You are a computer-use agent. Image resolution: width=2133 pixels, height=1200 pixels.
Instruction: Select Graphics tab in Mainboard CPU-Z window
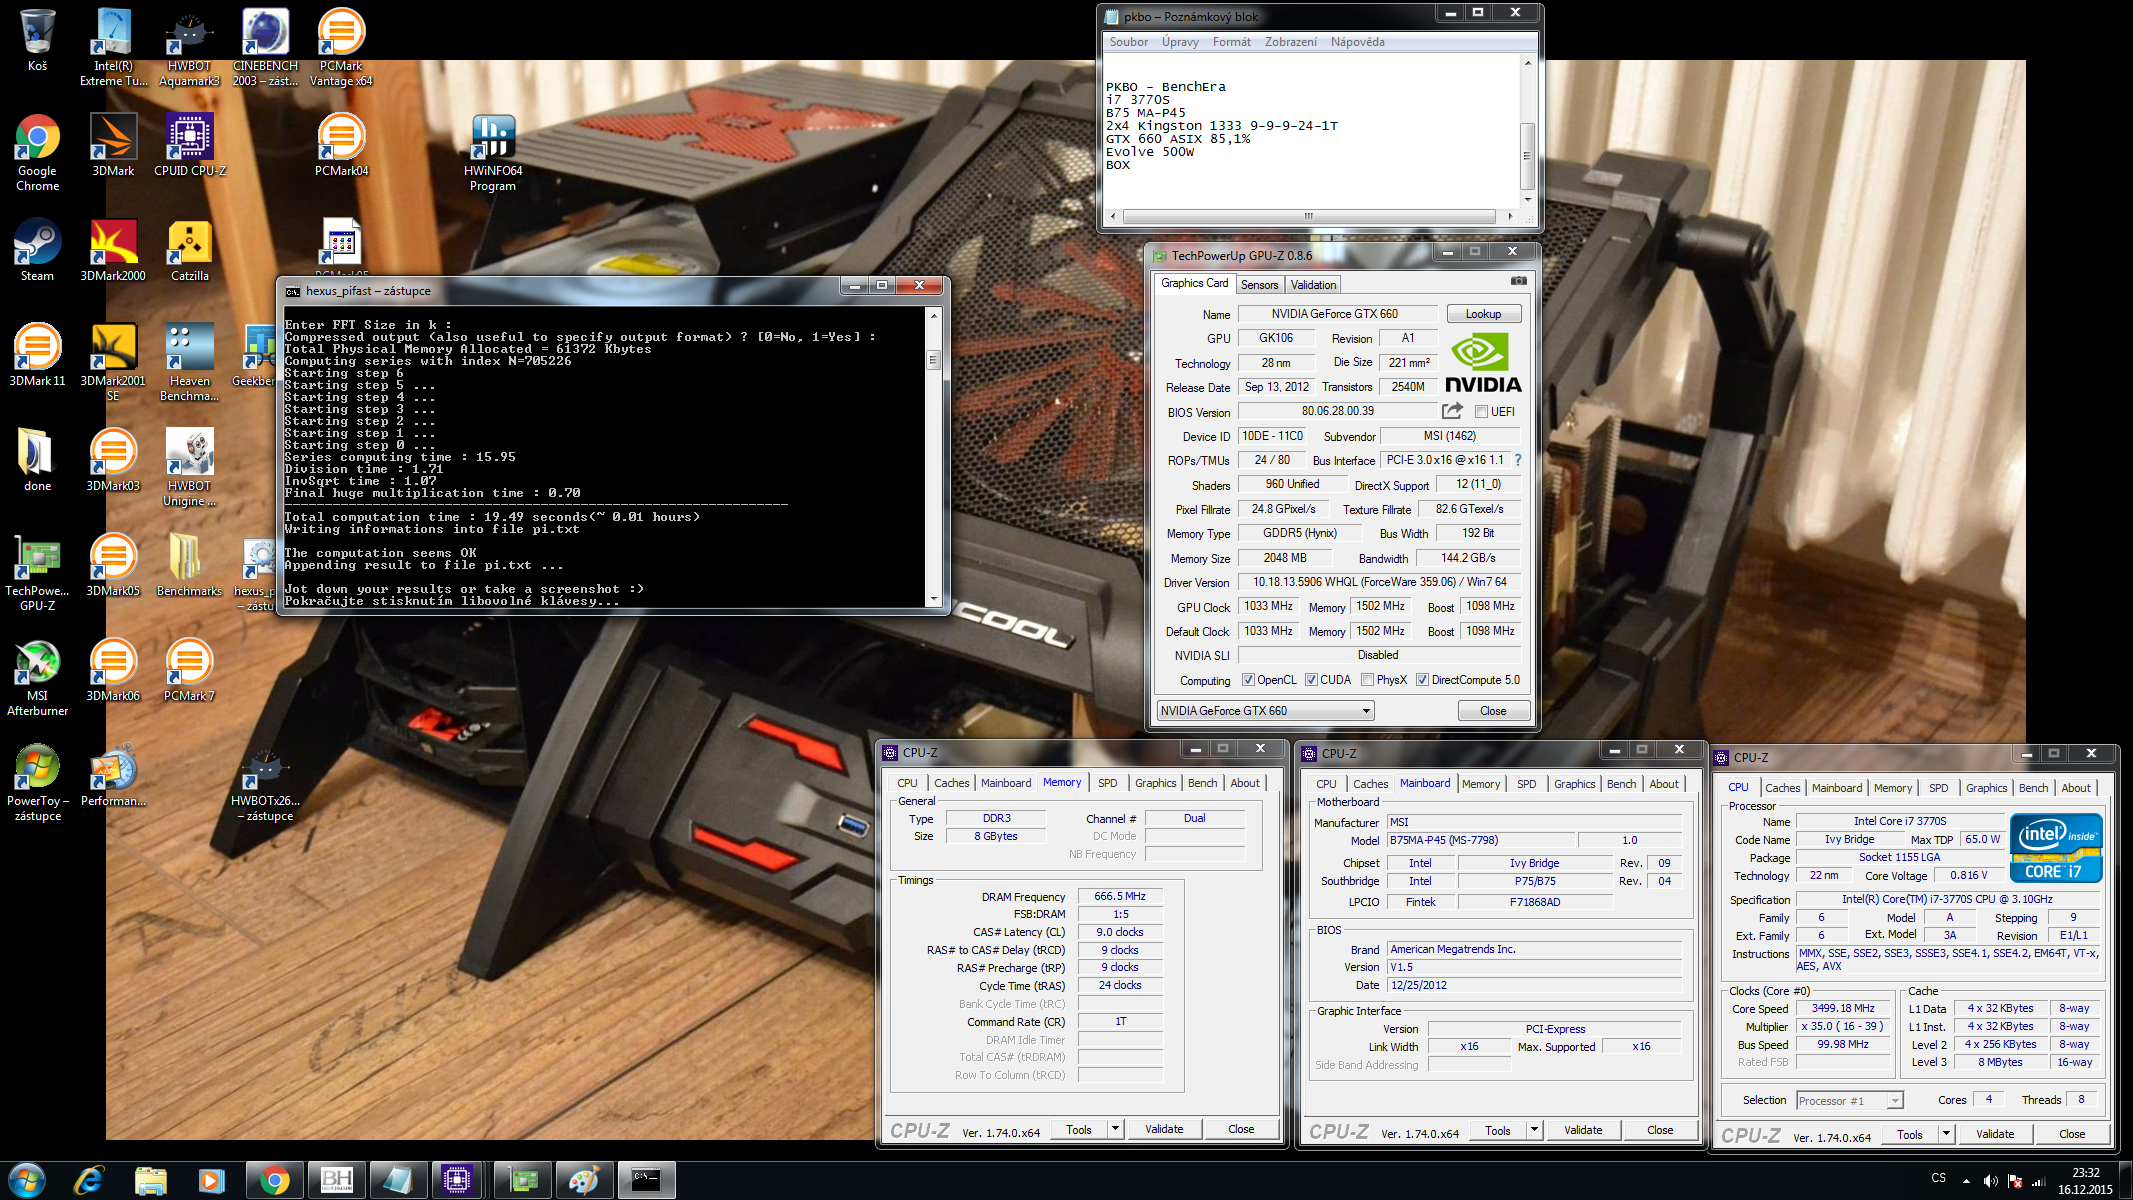(x=1574, y=784)
